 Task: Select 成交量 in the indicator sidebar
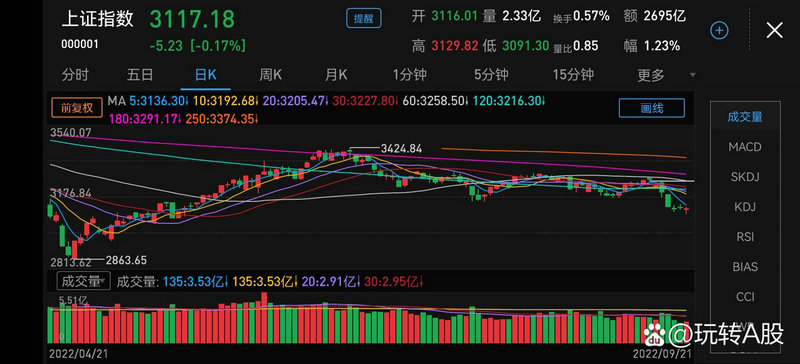click(745, 116)
